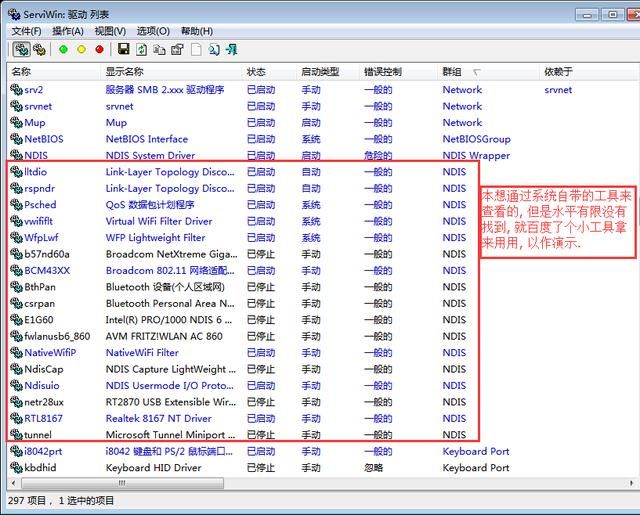This screenshot has height=515, width=640.
Task: Click '忽略' error control cell of kbdhid
Action: pyautogui.click(x=373, y=467)
